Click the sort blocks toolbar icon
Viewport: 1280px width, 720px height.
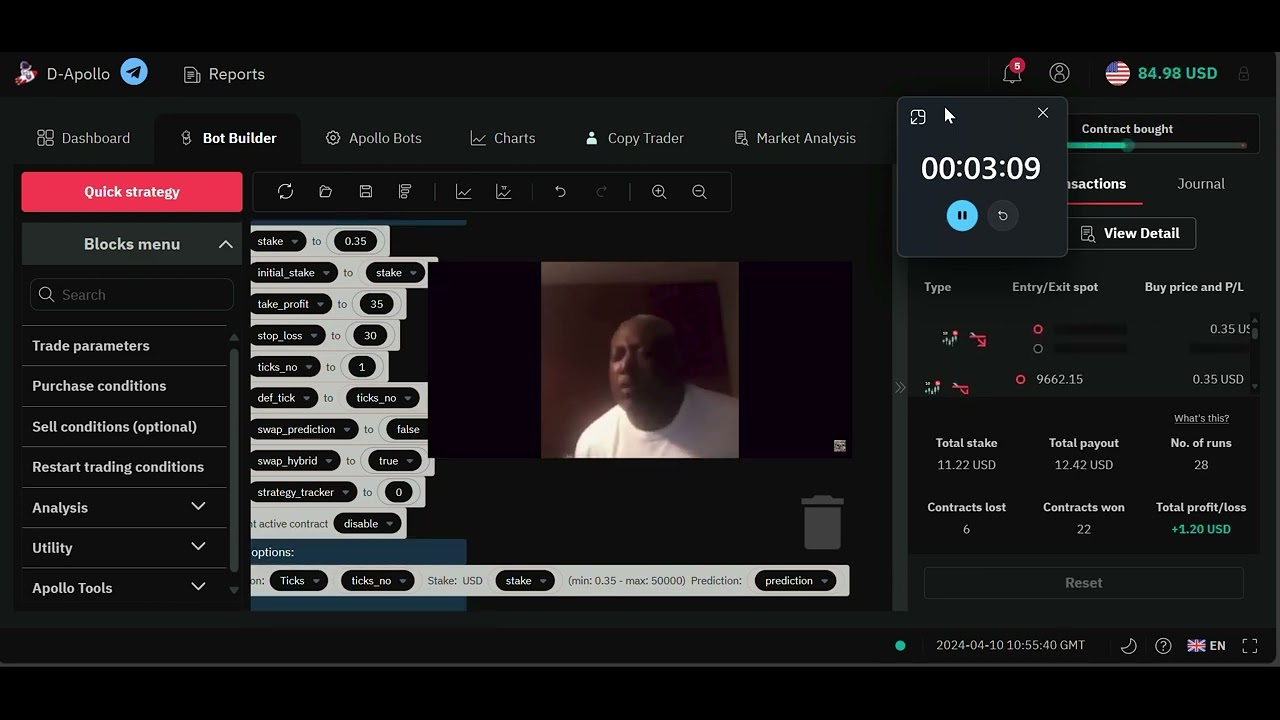[x=405, y=192]
